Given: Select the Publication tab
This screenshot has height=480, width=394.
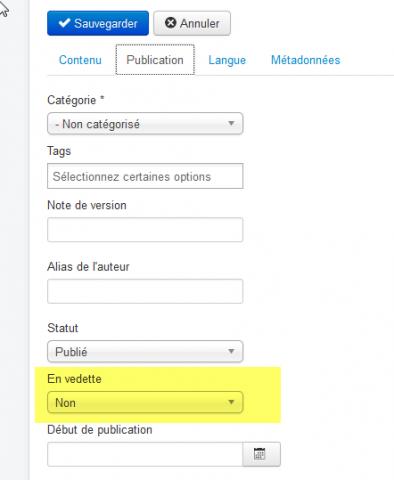Looking at the screenshot, I should [155, 60].
